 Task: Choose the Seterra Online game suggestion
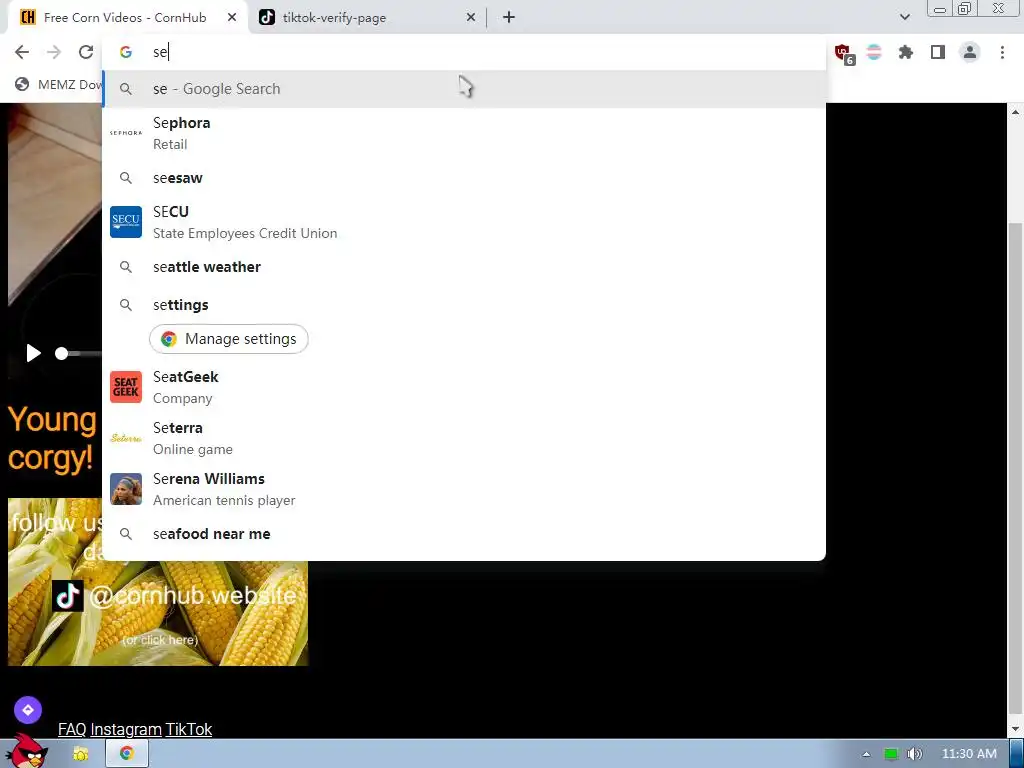pos(464,438)
